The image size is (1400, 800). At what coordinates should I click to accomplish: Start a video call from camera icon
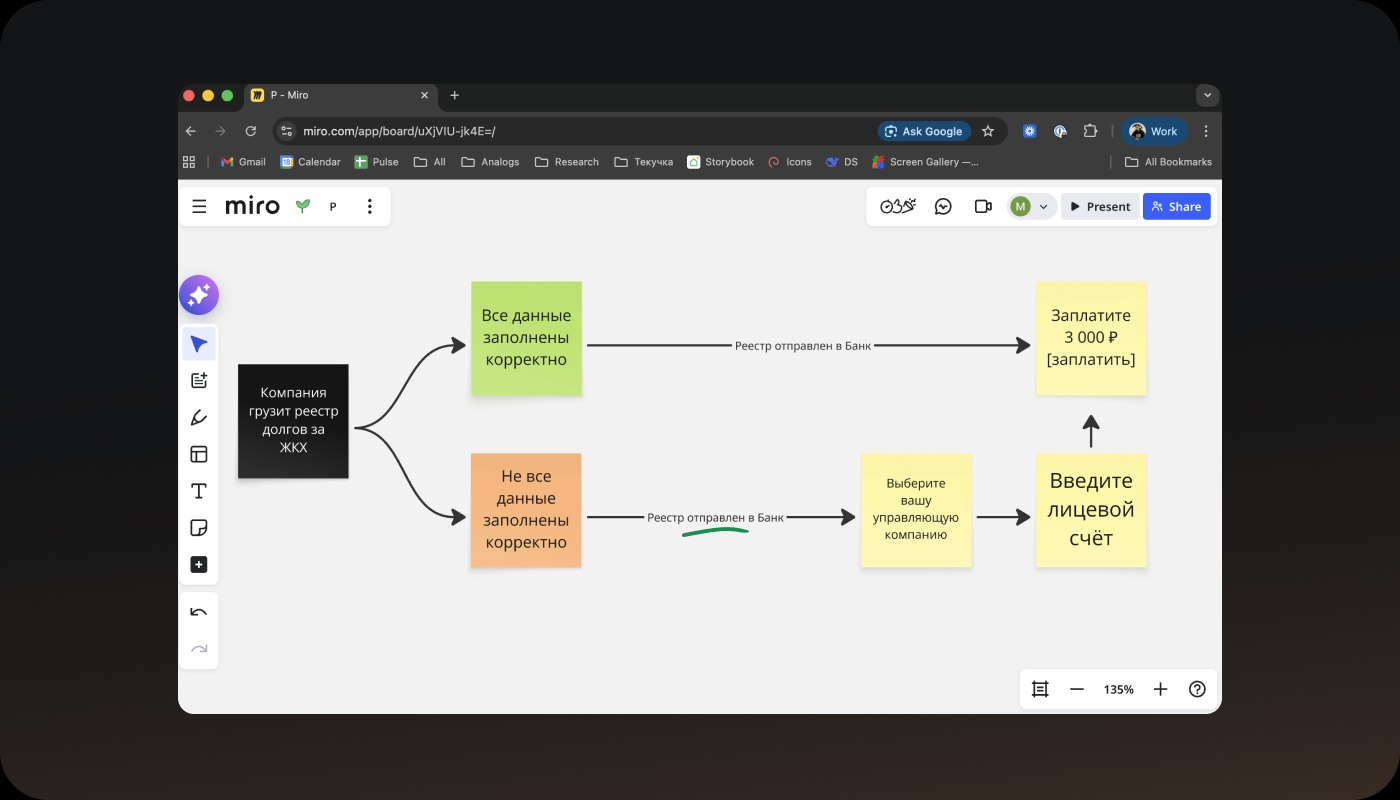(x=983, y=207)
